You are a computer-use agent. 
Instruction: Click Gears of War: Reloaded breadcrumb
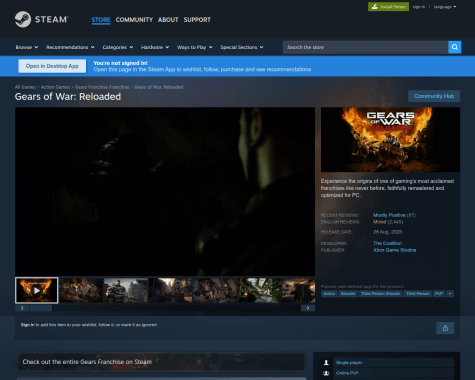tap(159, 87)
